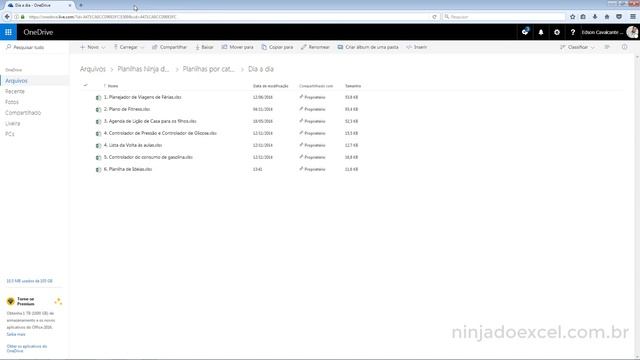Click Excel icon of 2. Plano de Fitness
The image size is (640, 360).
[98, 109]
